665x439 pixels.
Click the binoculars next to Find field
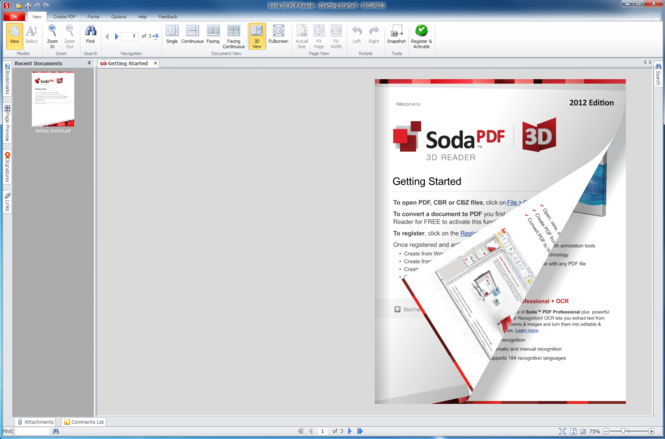click(56, 431)
